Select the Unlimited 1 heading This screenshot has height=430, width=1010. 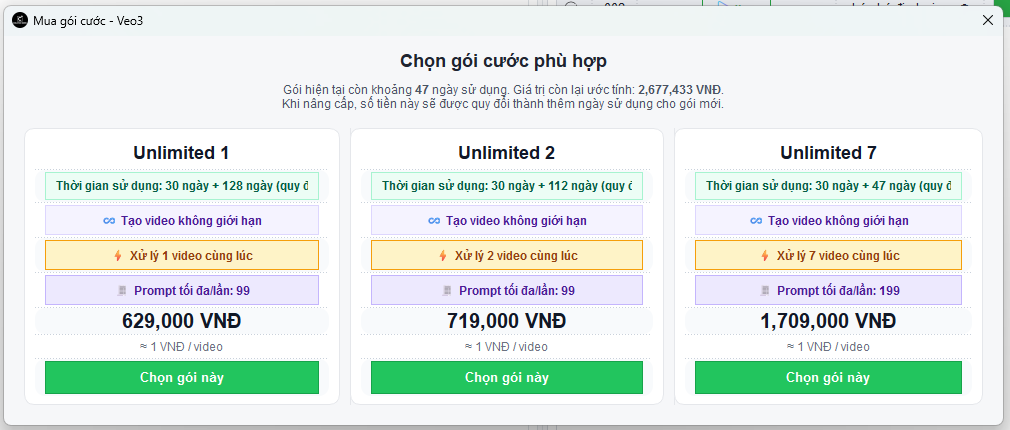pyautogui.click(x=181, y=153)
